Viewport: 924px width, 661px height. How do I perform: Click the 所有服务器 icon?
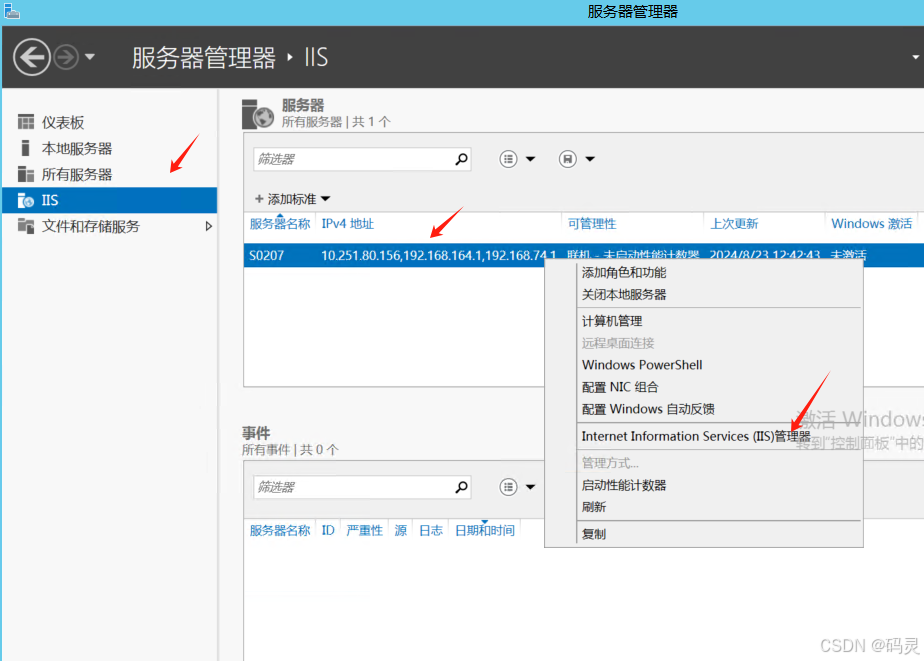point(25,174)
